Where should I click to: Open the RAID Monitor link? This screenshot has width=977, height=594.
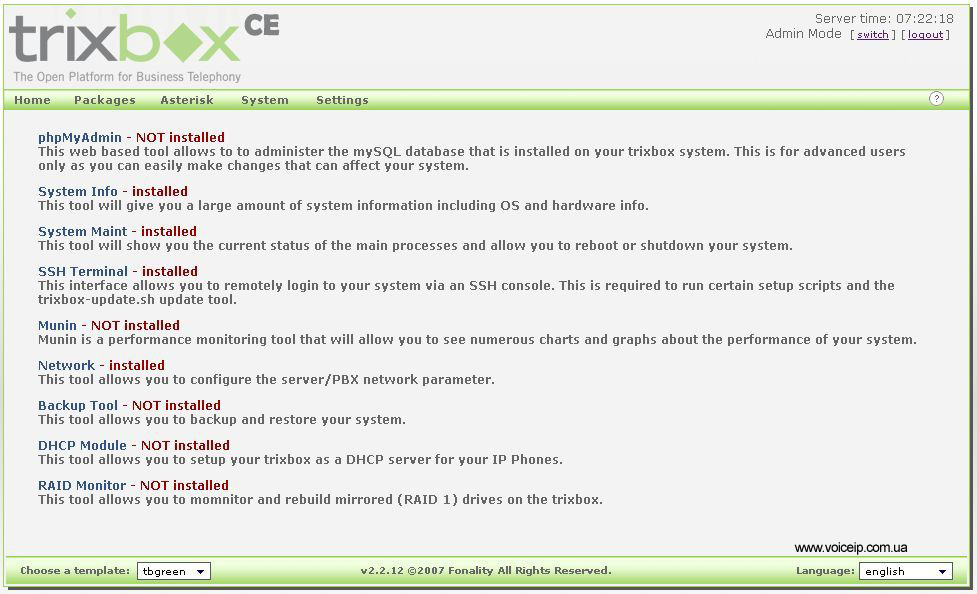click(x=82, y=485)
